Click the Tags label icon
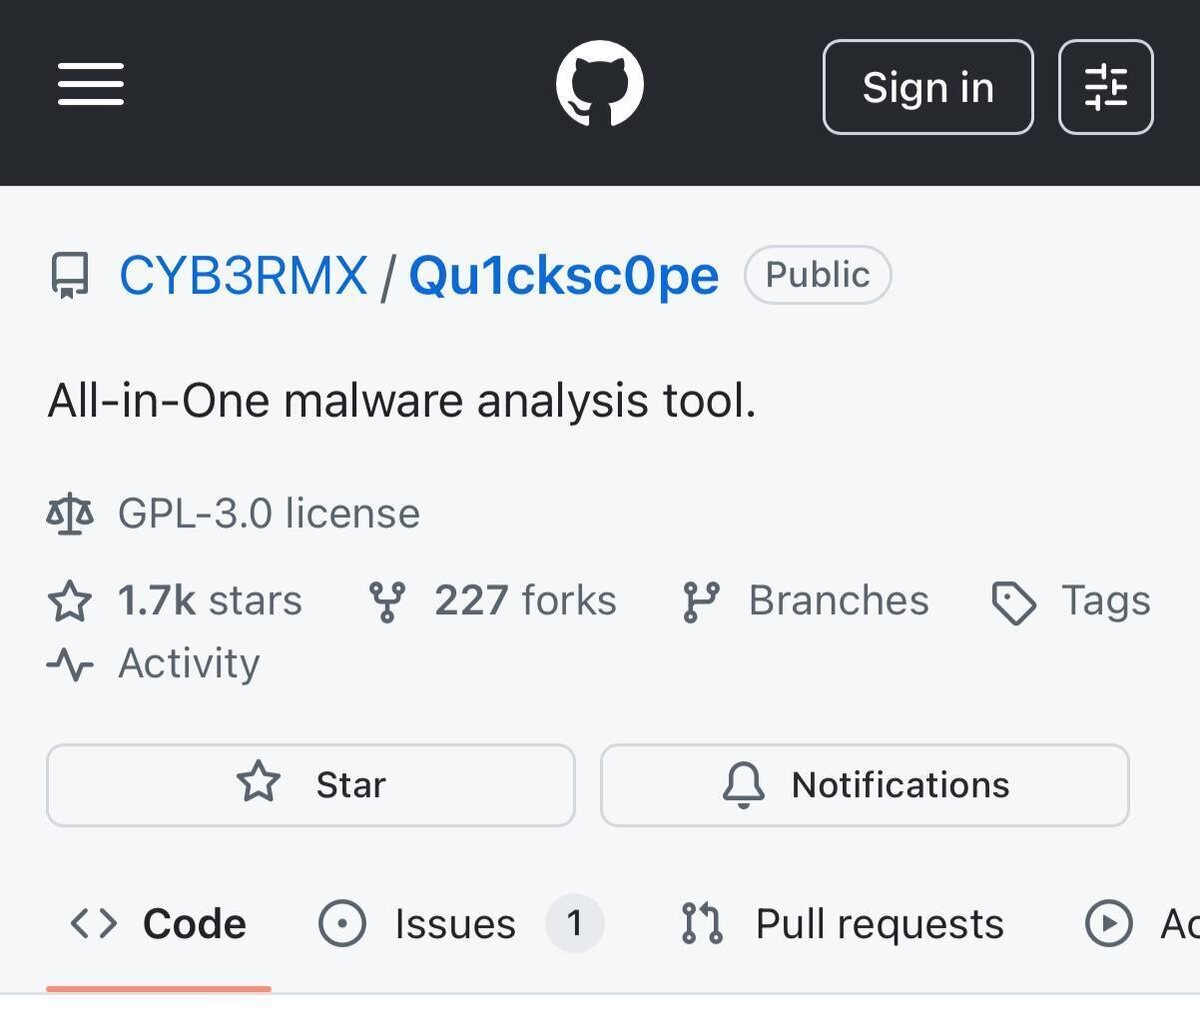This screenshot has height=1029, width=1200. (1014, 603)
